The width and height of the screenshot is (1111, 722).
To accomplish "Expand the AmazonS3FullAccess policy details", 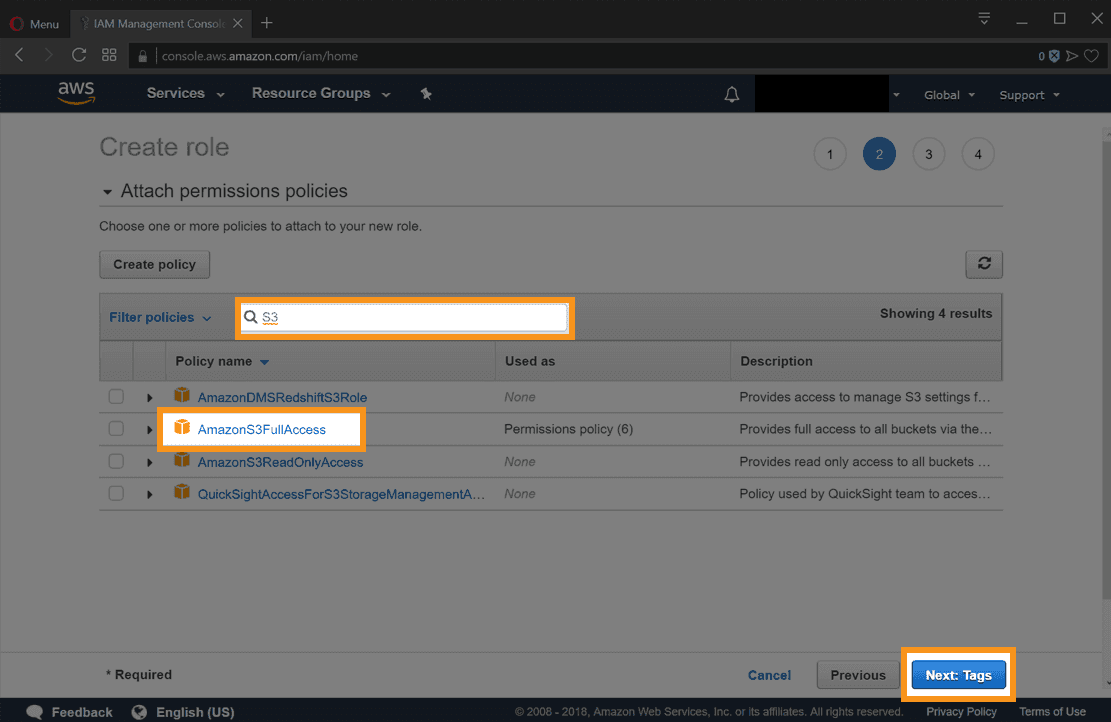I will (x=150, y=430).
